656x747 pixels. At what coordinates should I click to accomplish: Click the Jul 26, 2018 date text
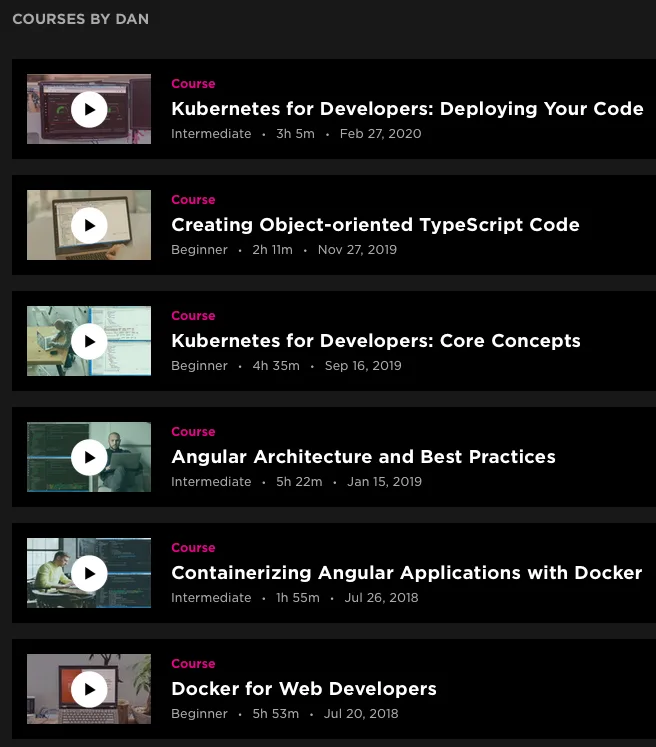point(381,598)
